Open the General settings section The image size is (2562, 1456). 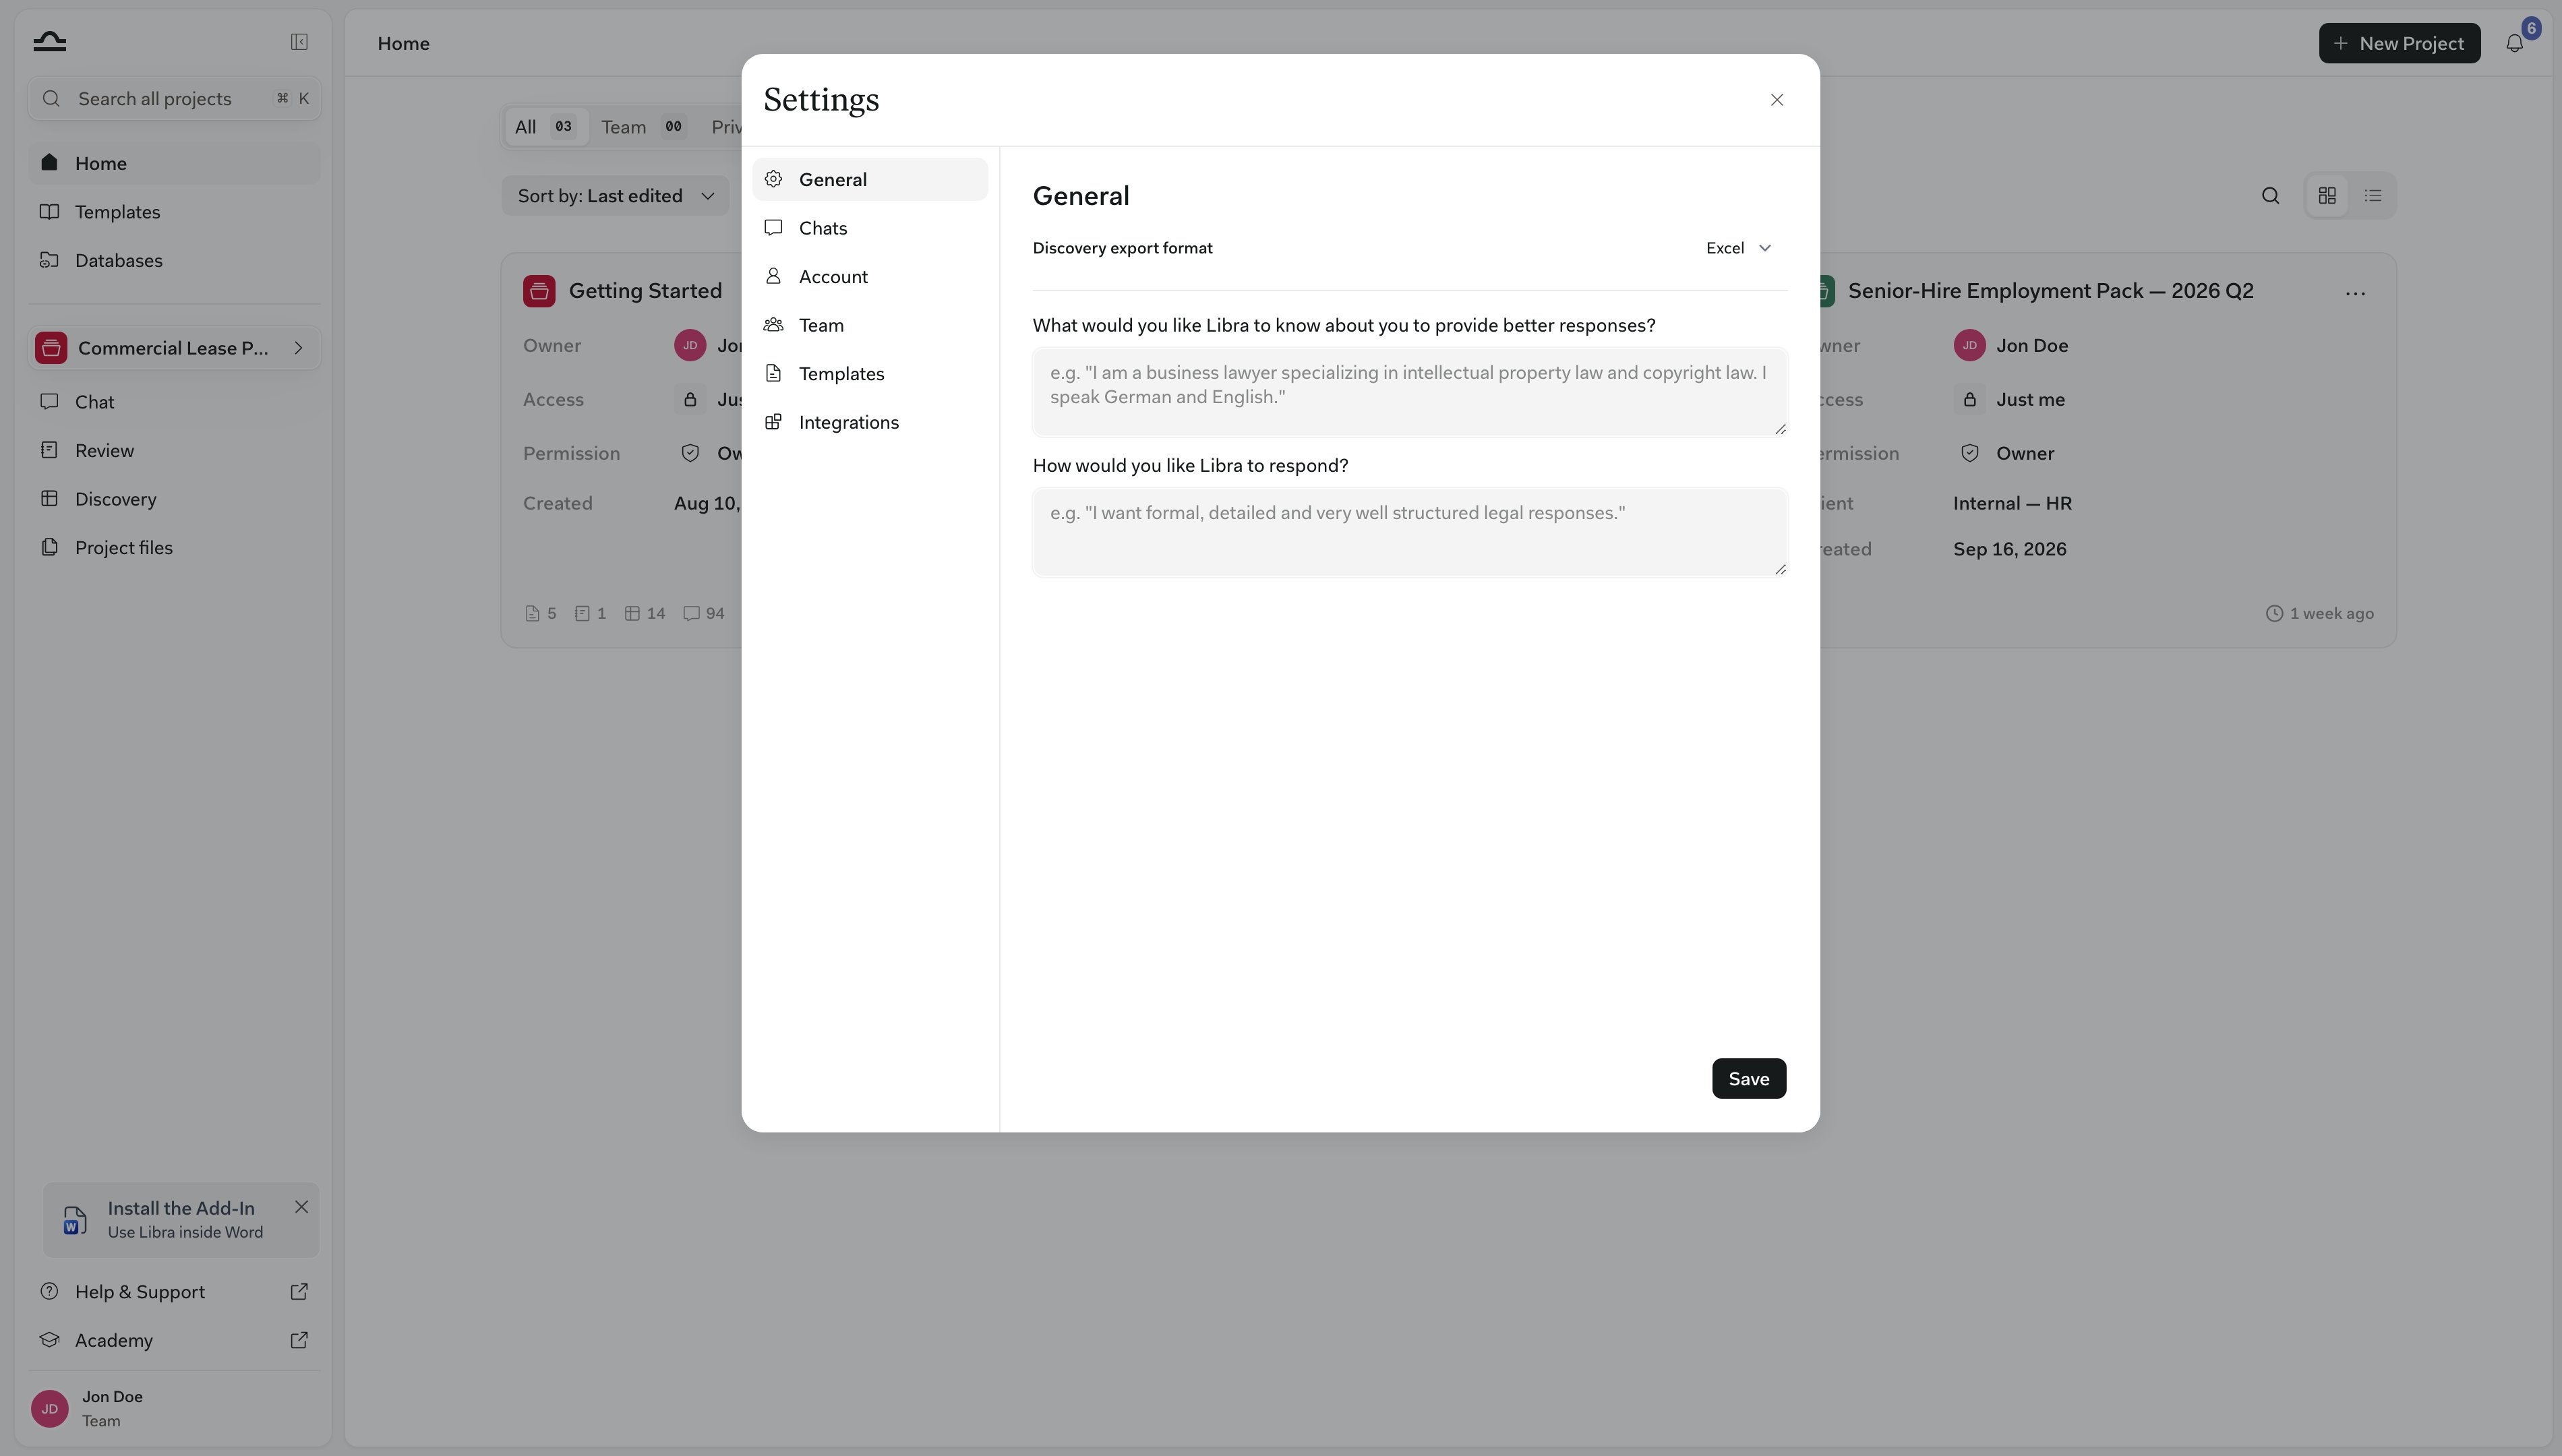point(869,180)
